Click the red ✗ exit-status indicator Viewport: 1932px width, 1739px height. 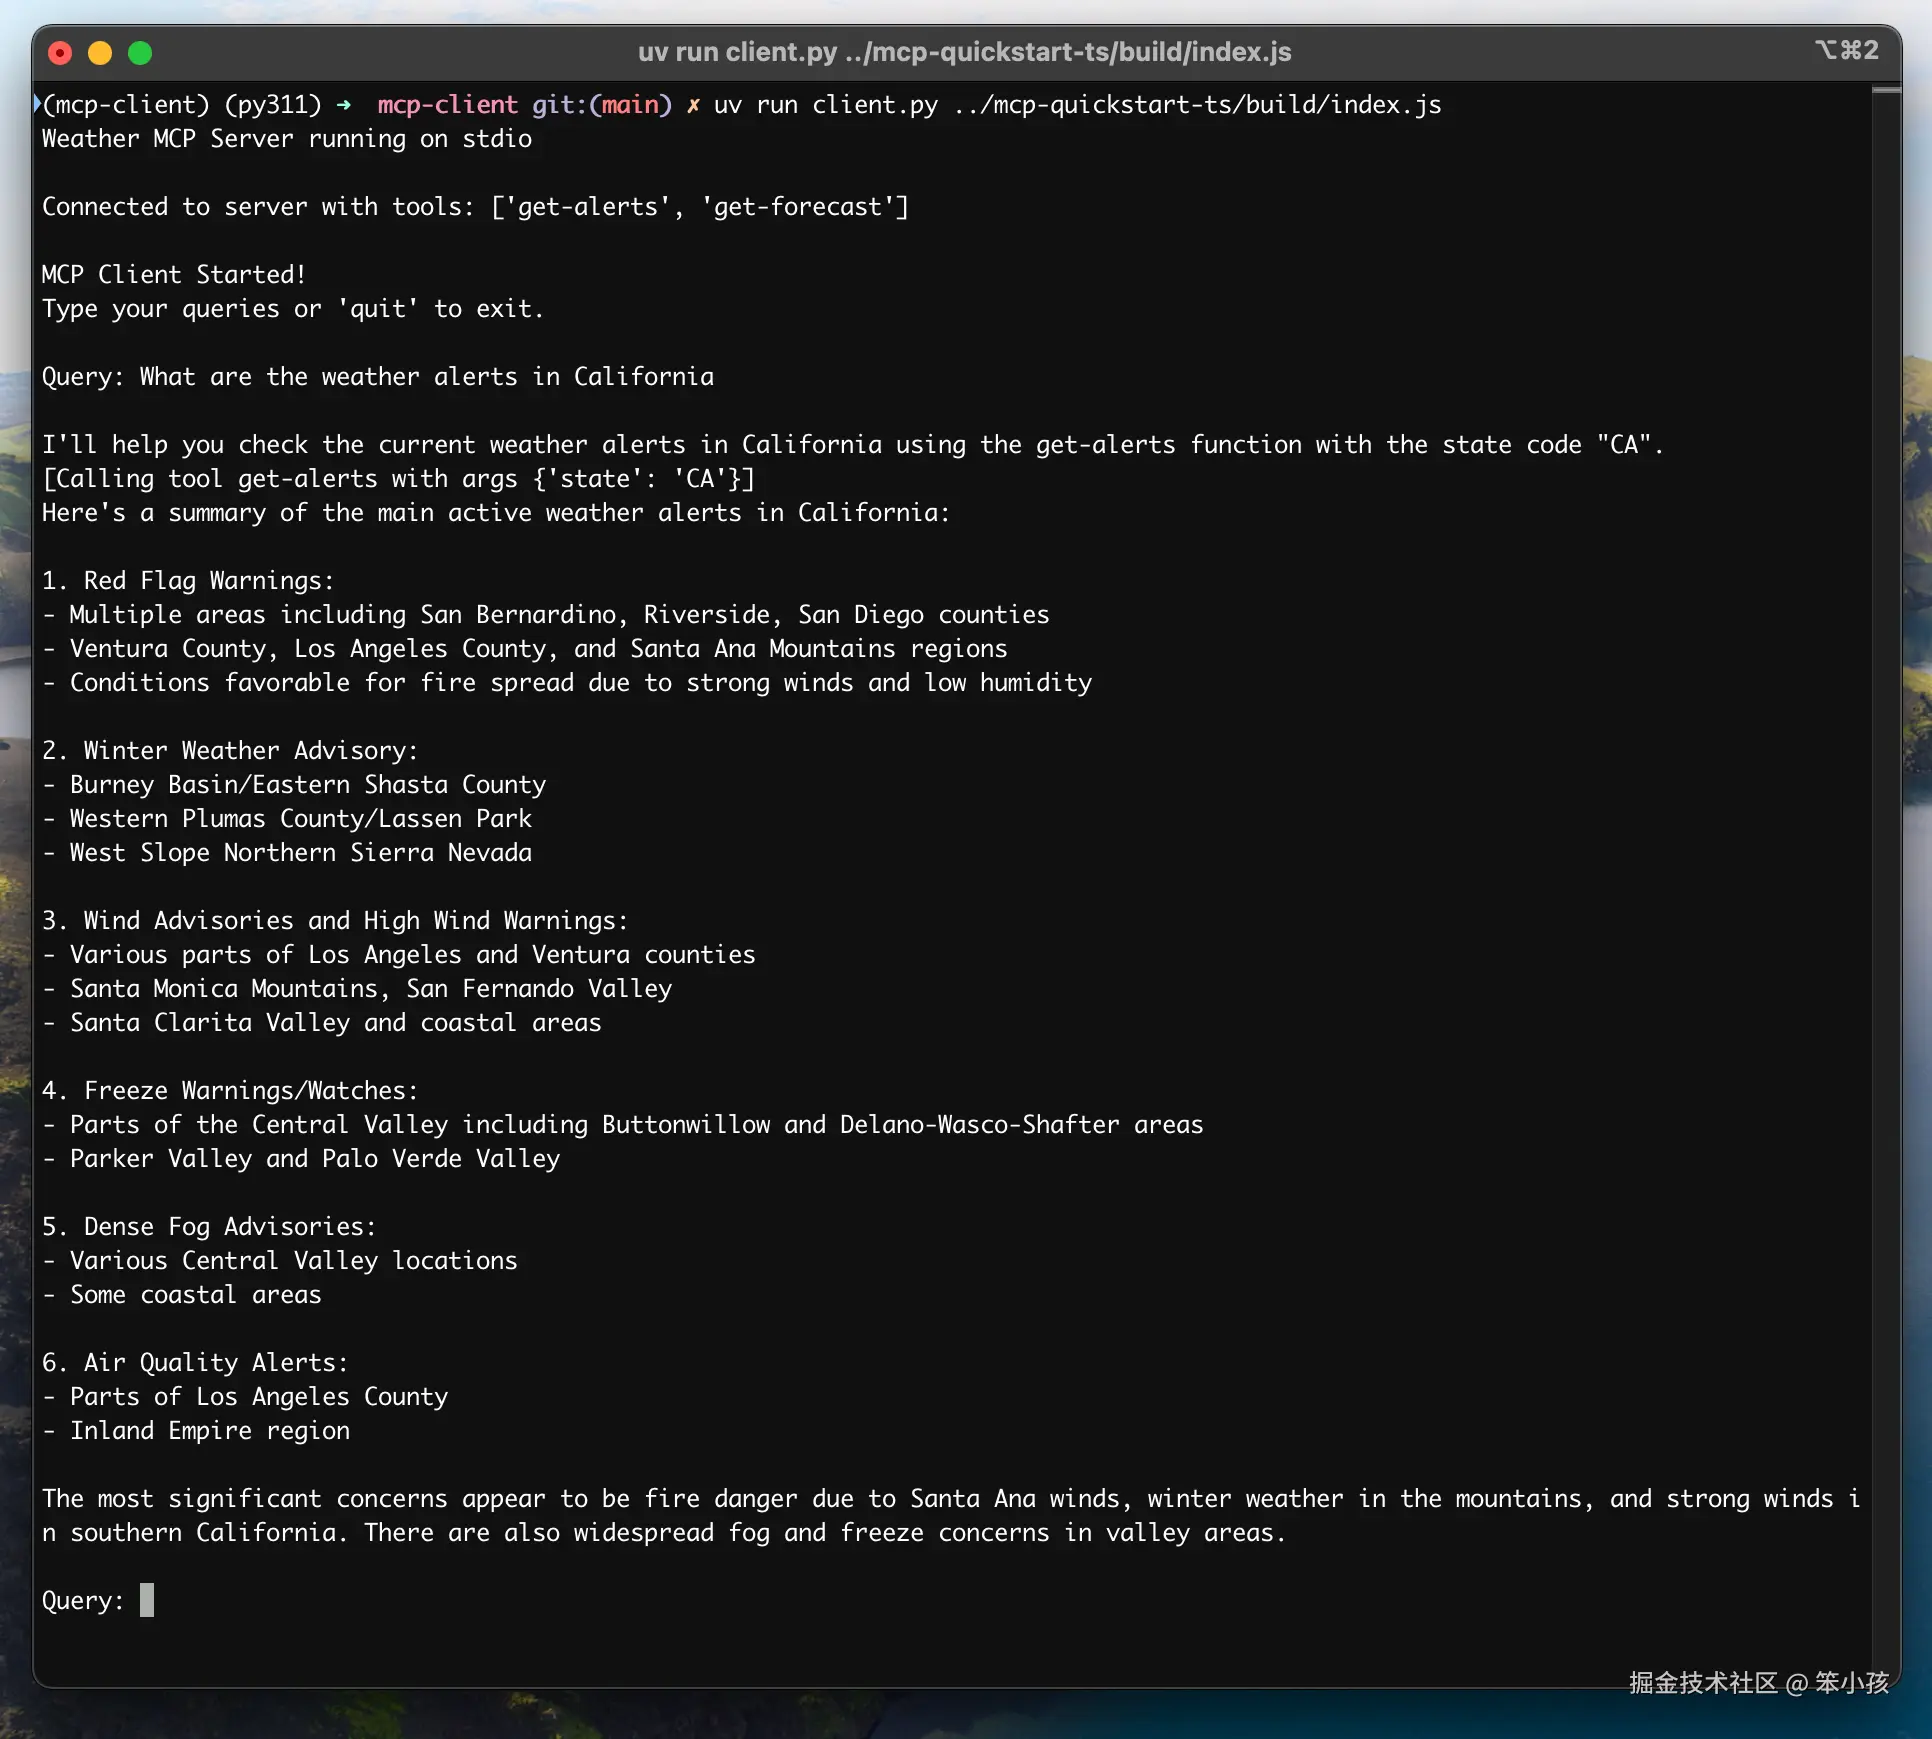click(x=693, y=105)
